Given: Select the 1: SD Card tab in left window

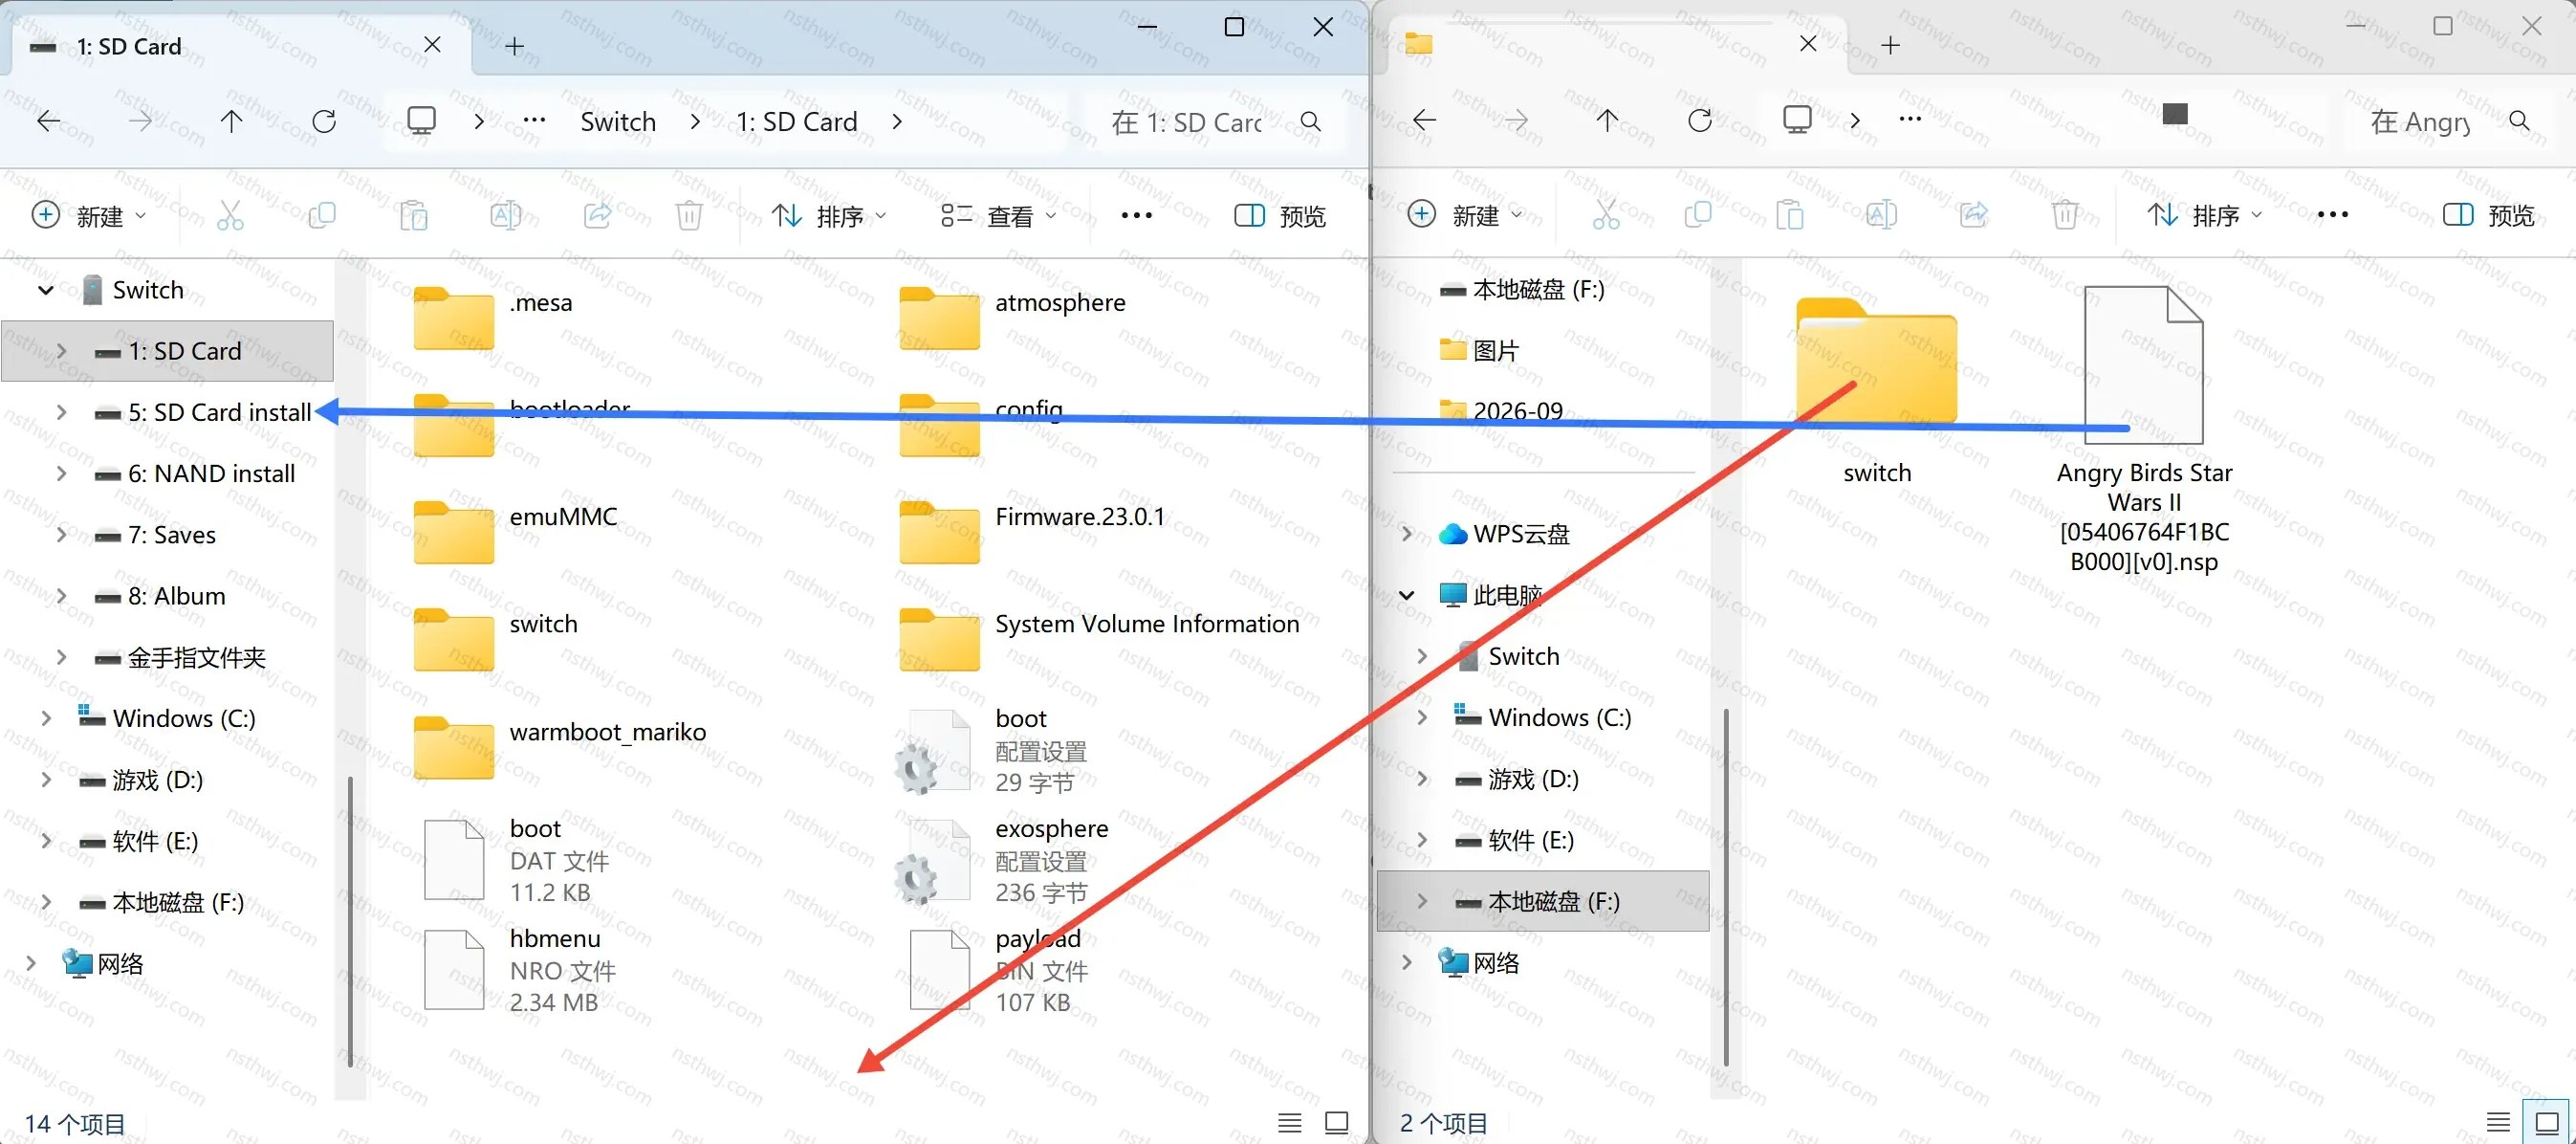Looking at the screenshot, I should pyautogui.click(x=238, y=46).
